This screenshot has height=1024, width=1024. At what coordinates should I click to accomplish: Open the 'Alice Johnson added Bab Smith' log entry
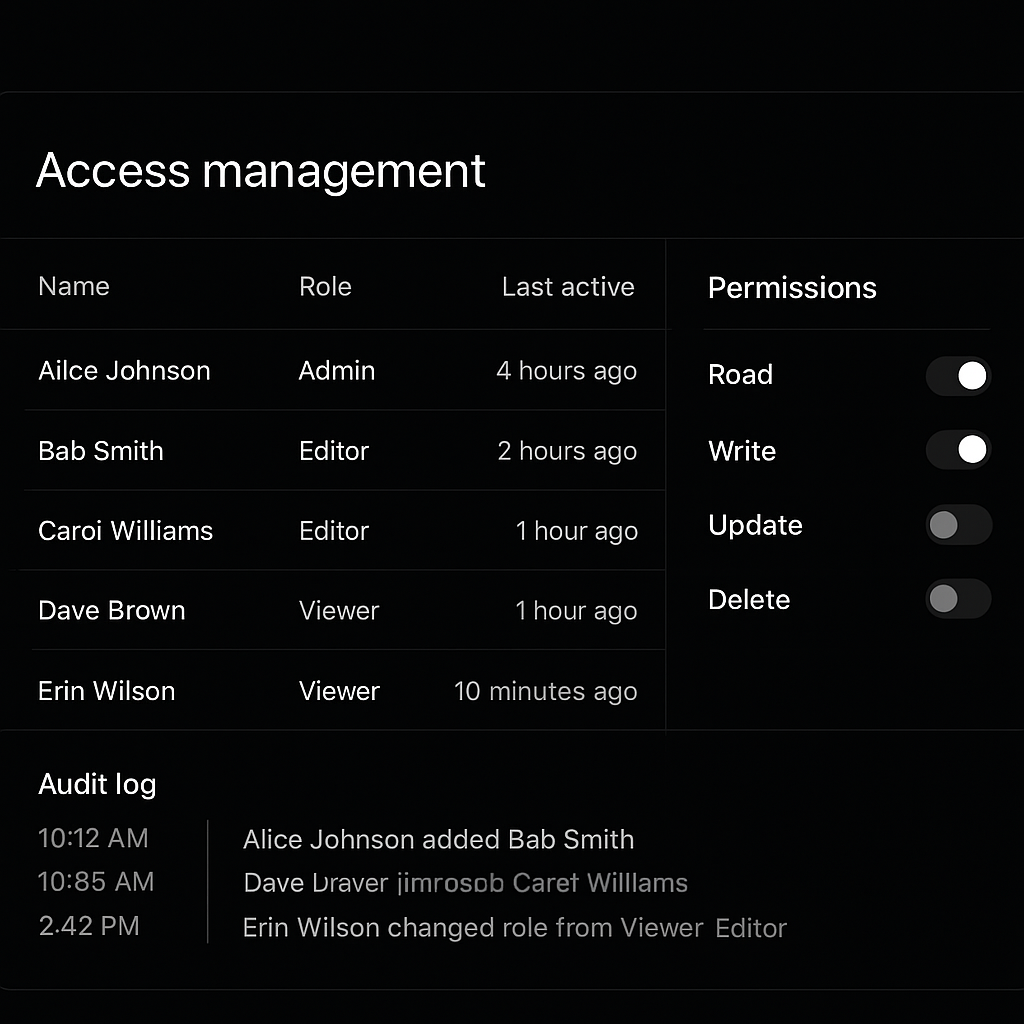tap(438, 839)
